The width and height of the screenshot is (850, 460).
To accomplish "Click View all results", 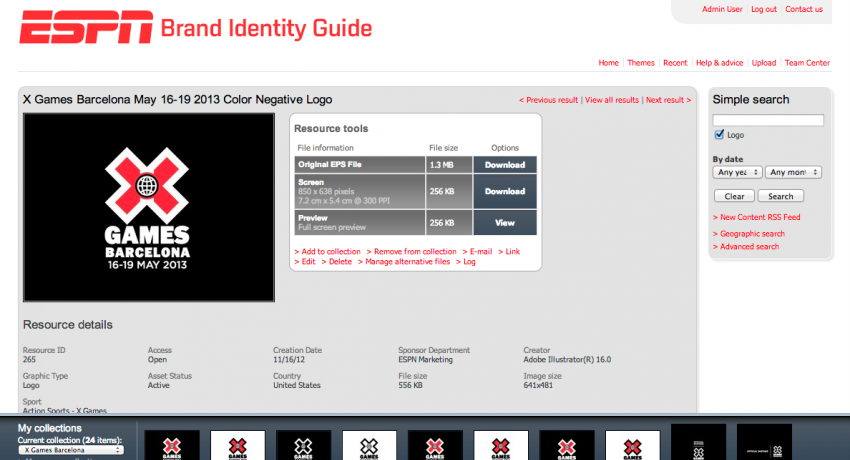I will pos(611,100).
